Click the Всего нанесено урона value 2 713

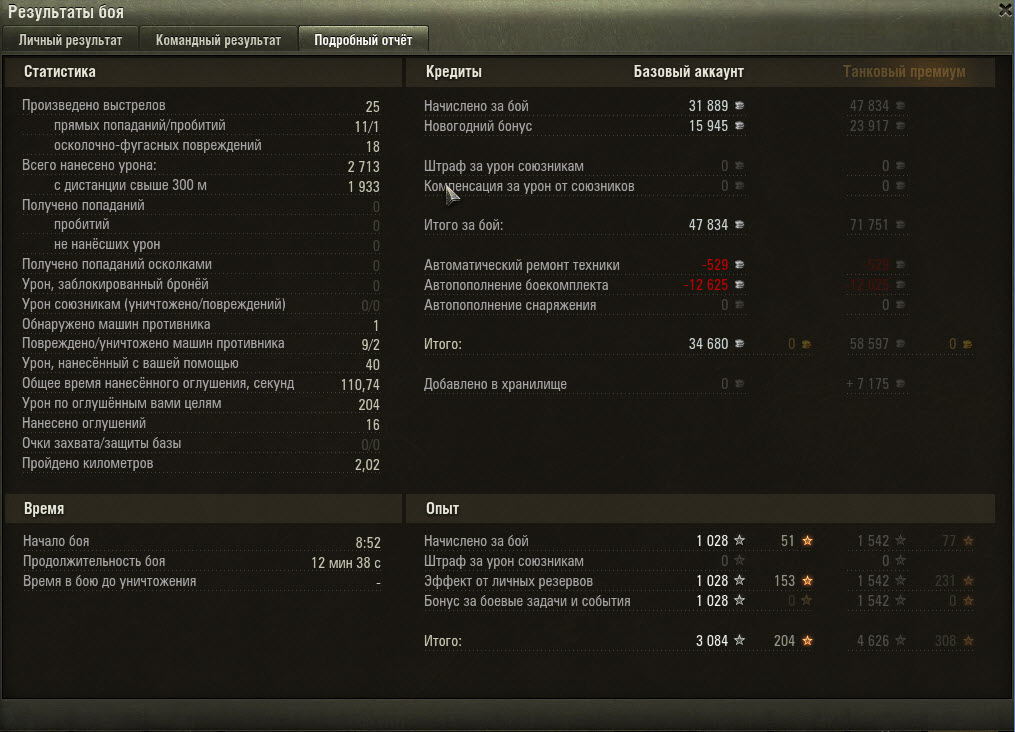(x=363, y=166)
